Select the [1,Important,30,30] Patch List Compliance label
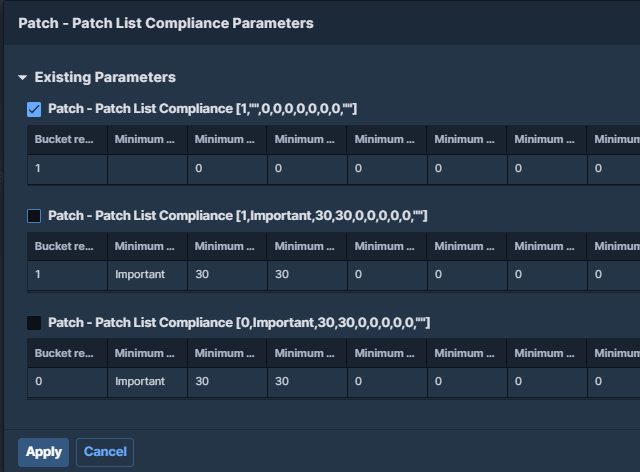 (x=239, y=216)
